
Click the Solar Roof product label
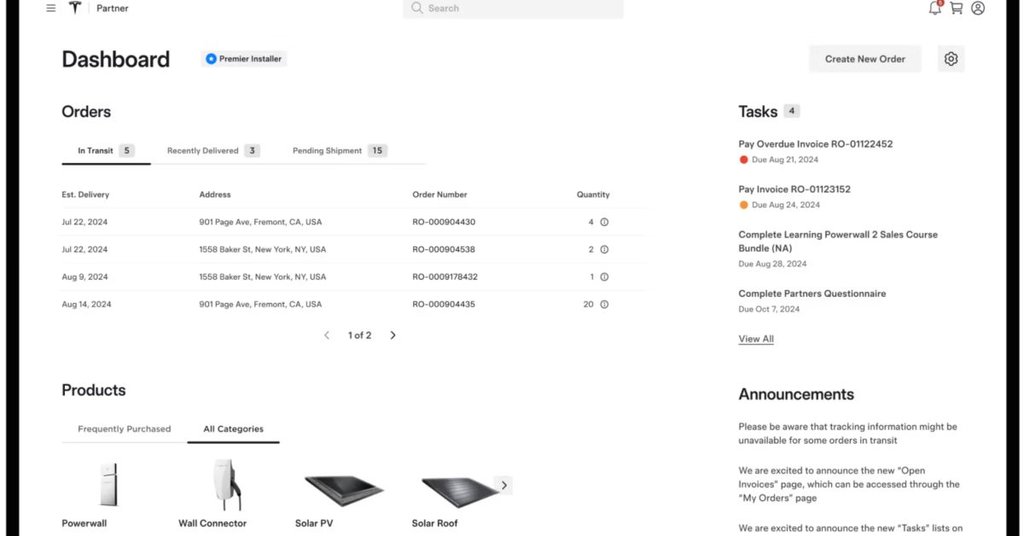[435, 524]
